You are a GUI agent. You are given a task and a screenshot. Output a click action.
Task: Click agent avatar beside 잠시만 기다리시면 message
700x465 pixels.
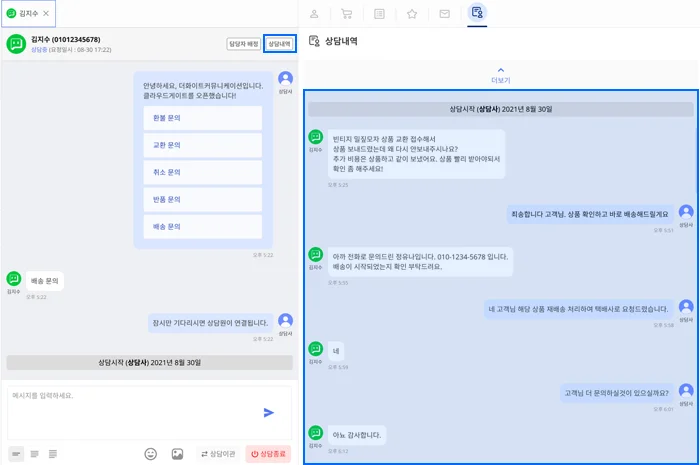point(285,320)
